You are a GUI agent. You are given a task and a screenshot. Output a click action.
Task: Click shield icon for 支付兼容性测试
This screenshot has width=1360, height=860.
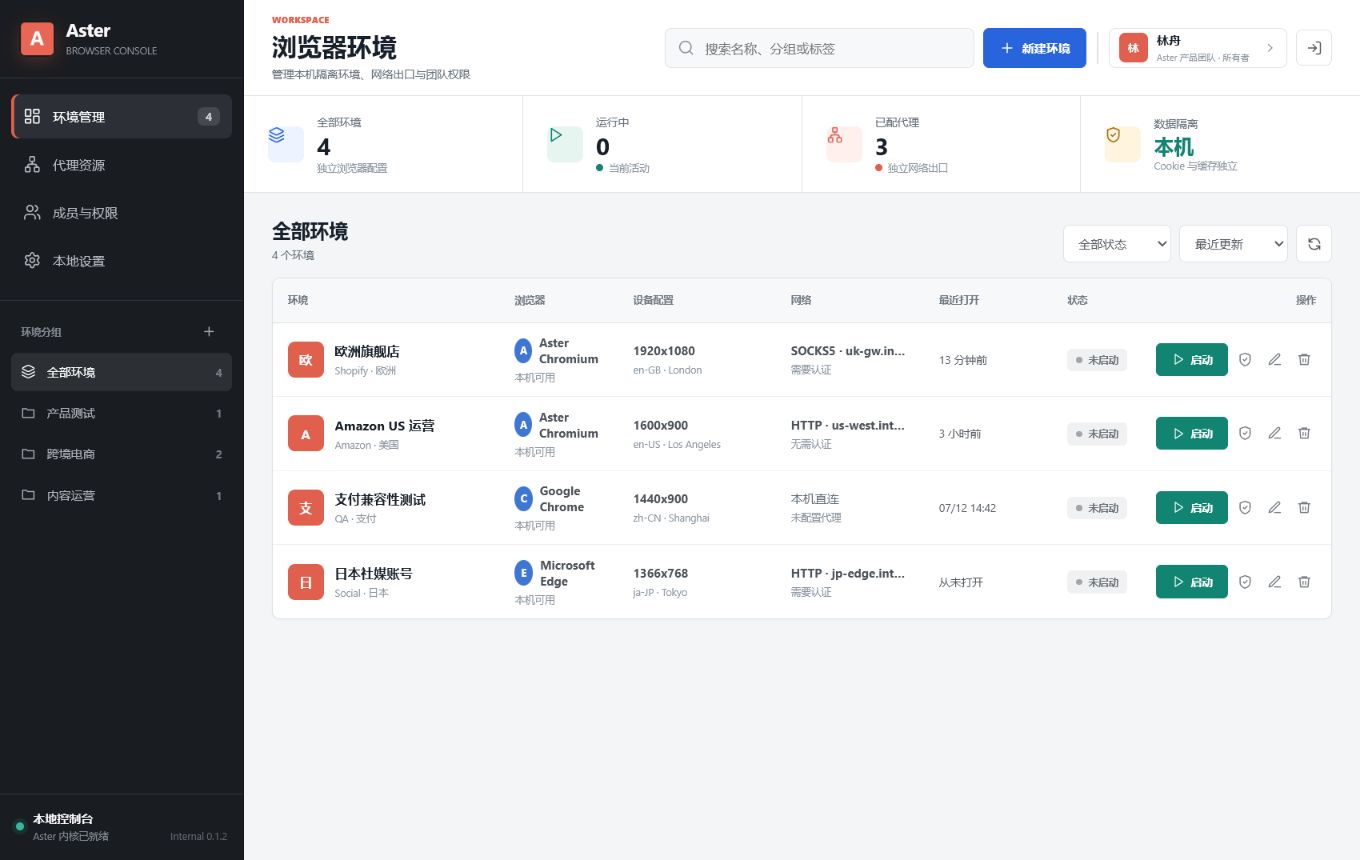point(1245,507)
